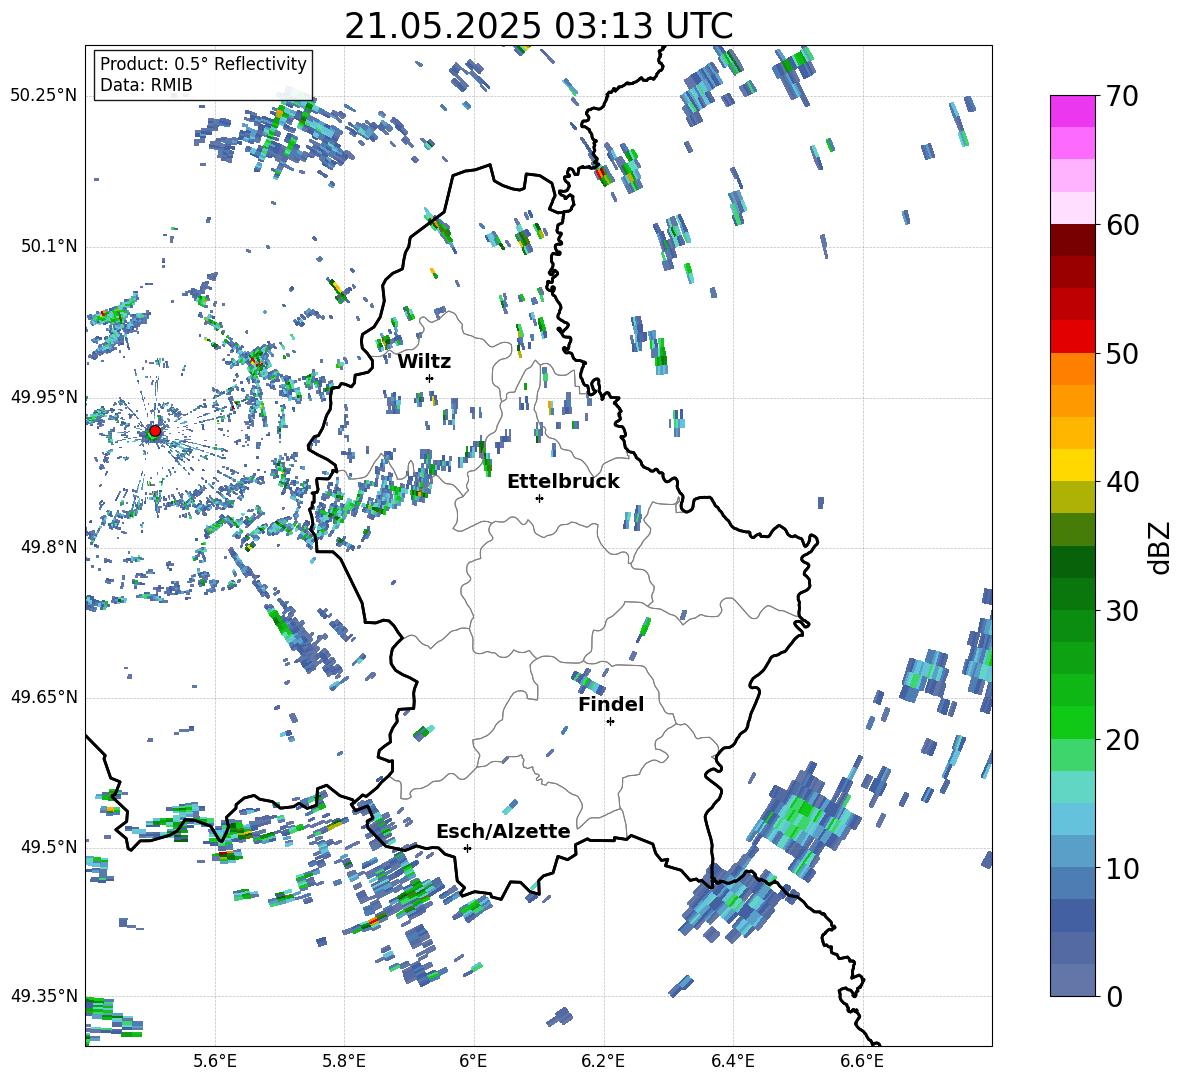Click the Findel city label

611,704
